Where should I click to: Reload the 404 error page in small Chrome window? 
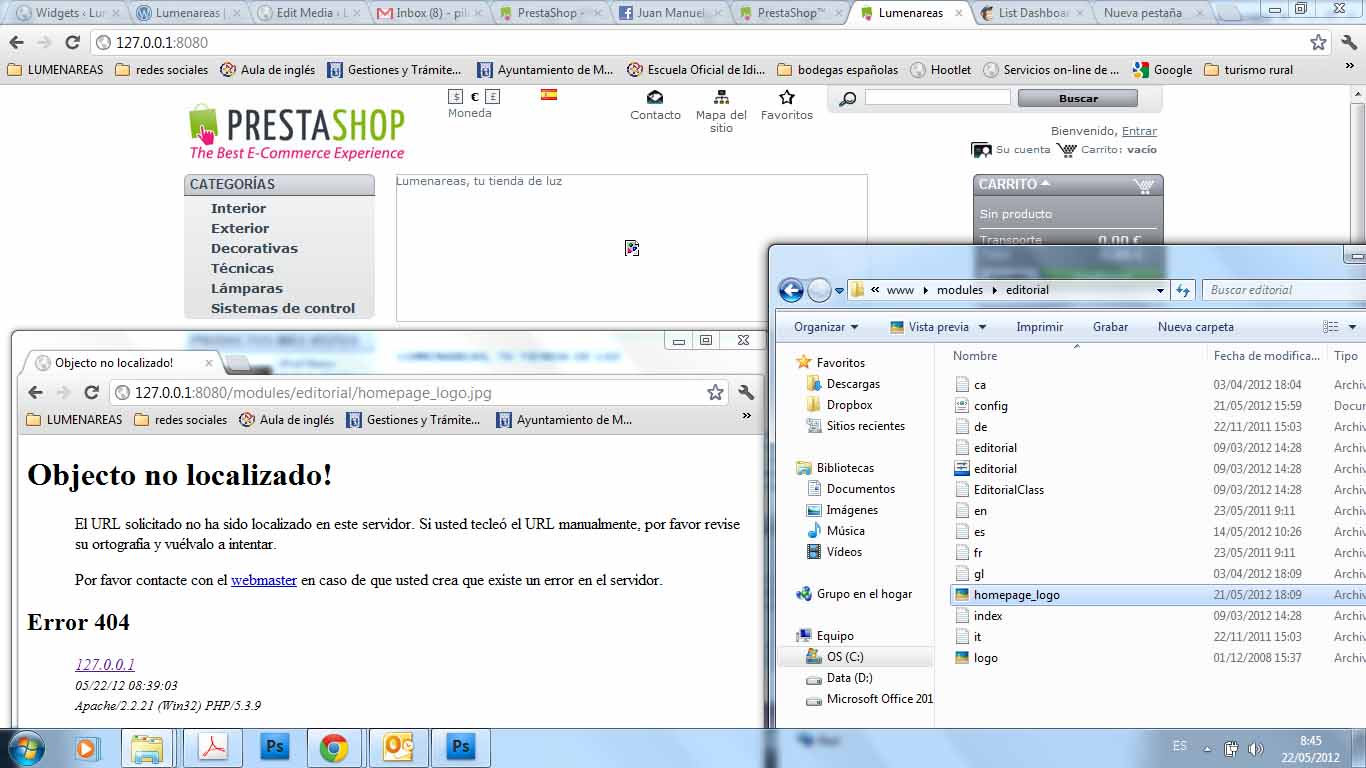[x=91, y=393]
